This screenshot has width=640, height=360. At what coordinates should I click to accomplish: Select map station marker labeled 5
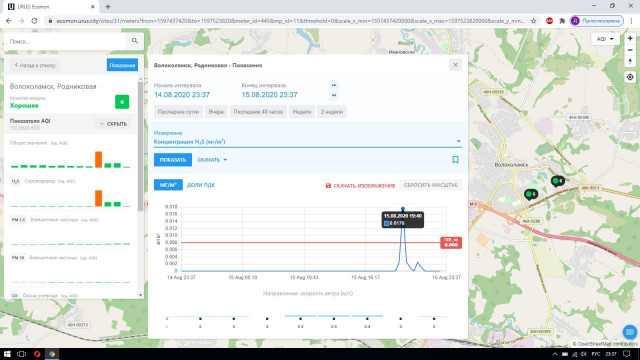(x=531, y=194)
